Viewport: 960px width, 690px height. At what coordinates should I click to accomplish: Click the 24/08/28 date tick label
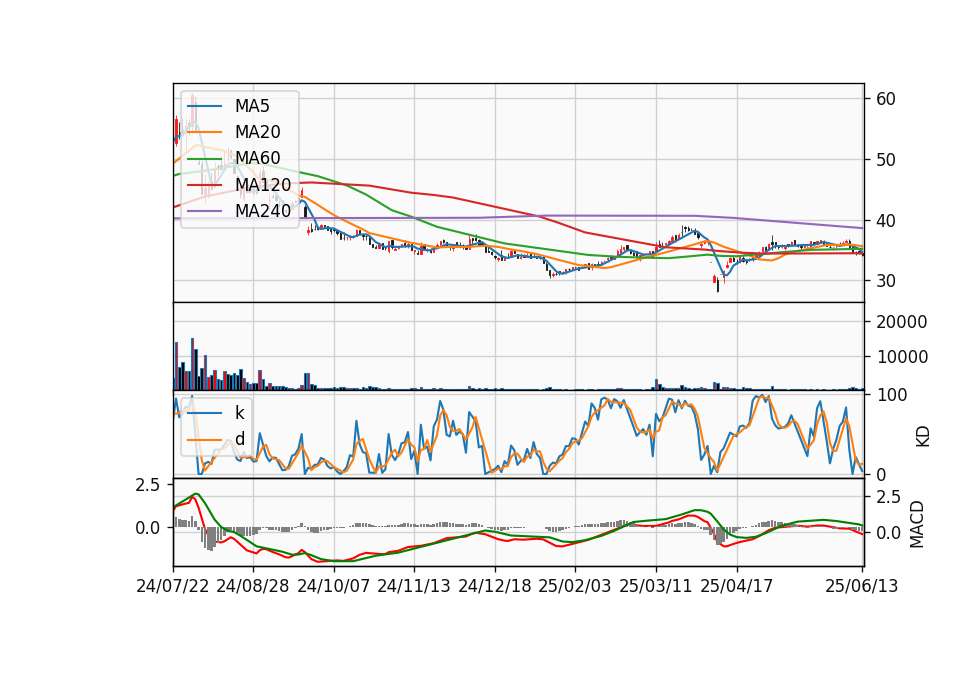tap(253, 586)
